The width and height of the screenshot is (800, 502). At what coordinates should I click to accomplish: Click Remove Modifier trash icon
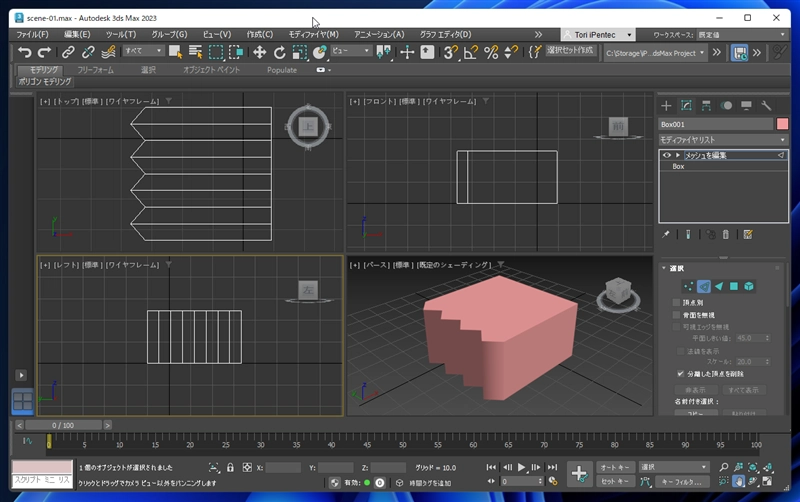[726, 235]
